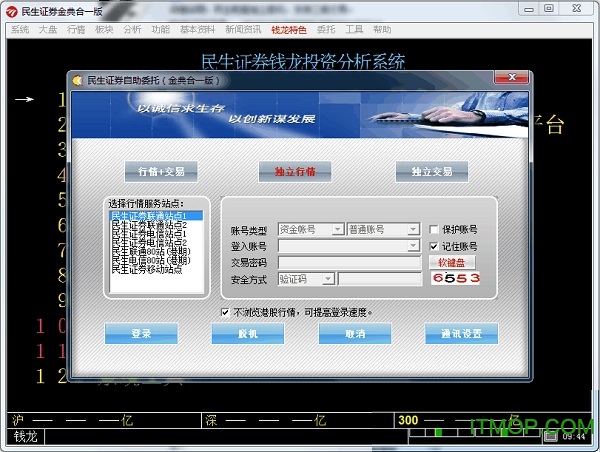Click the 钱龙 status bar label
Viewport: 600px width, 452px height.
point(25,436)
